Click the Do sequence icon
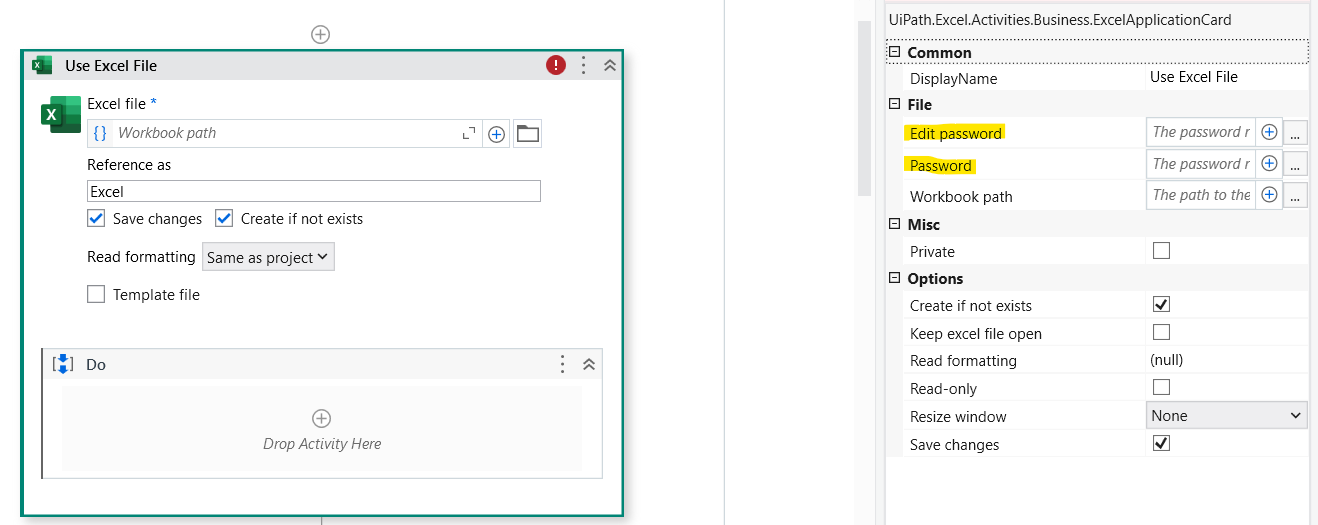 [63, 364]
